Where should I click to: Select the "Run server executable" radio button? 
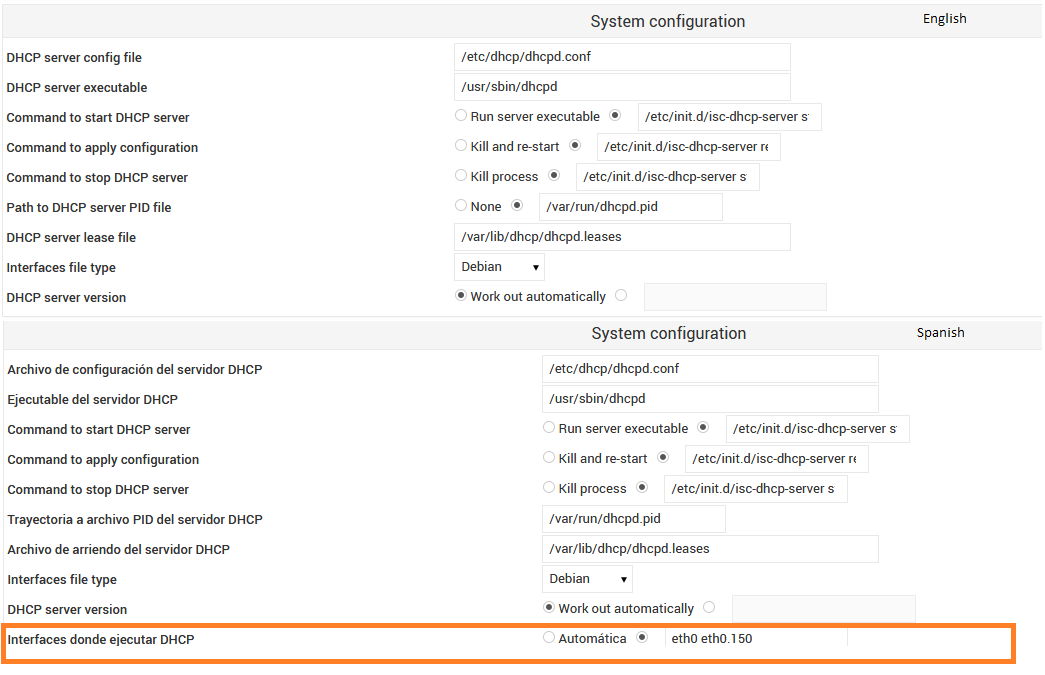coord(460,115)
